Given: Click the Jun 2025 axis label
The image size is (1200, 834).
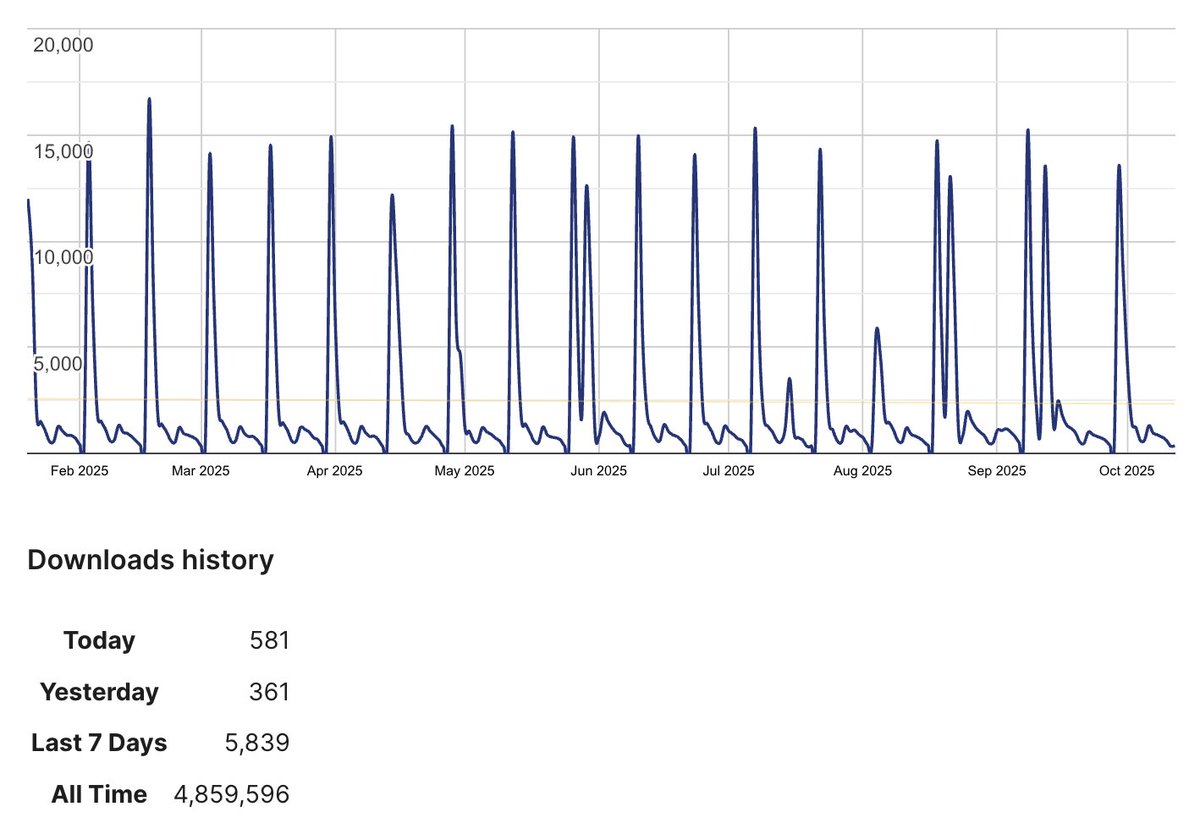Looking at the screenshot, I should [600, 470].
